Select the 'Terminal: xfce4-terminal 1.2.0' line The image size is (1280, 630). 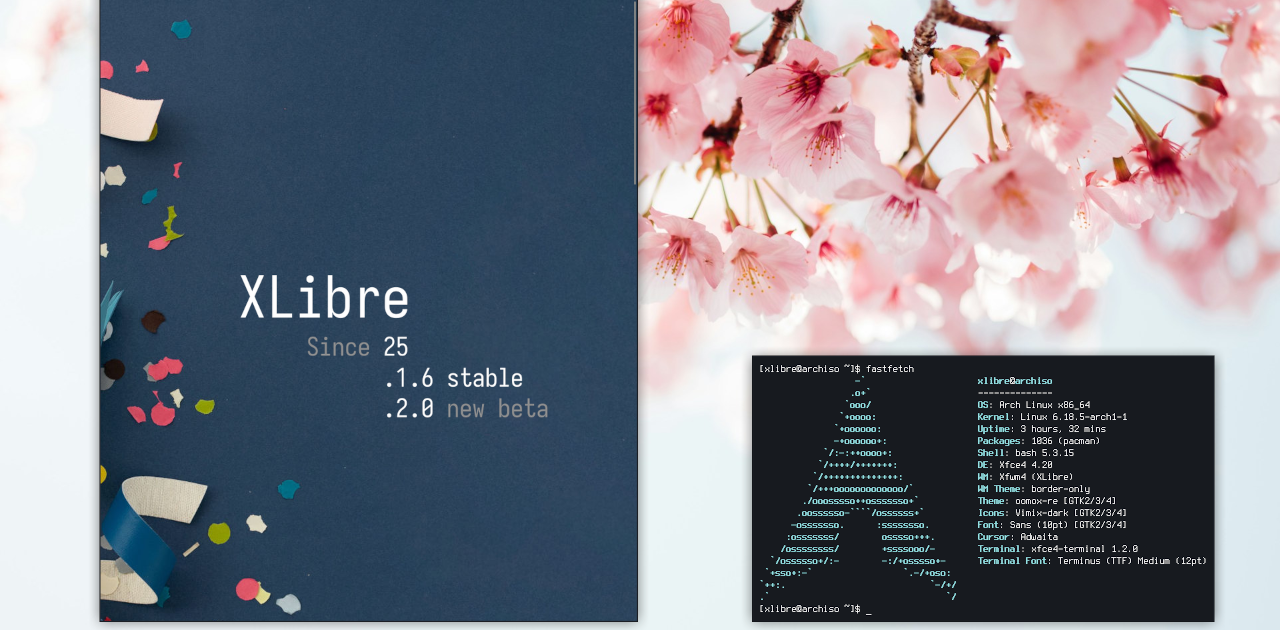coord(1058,549)
